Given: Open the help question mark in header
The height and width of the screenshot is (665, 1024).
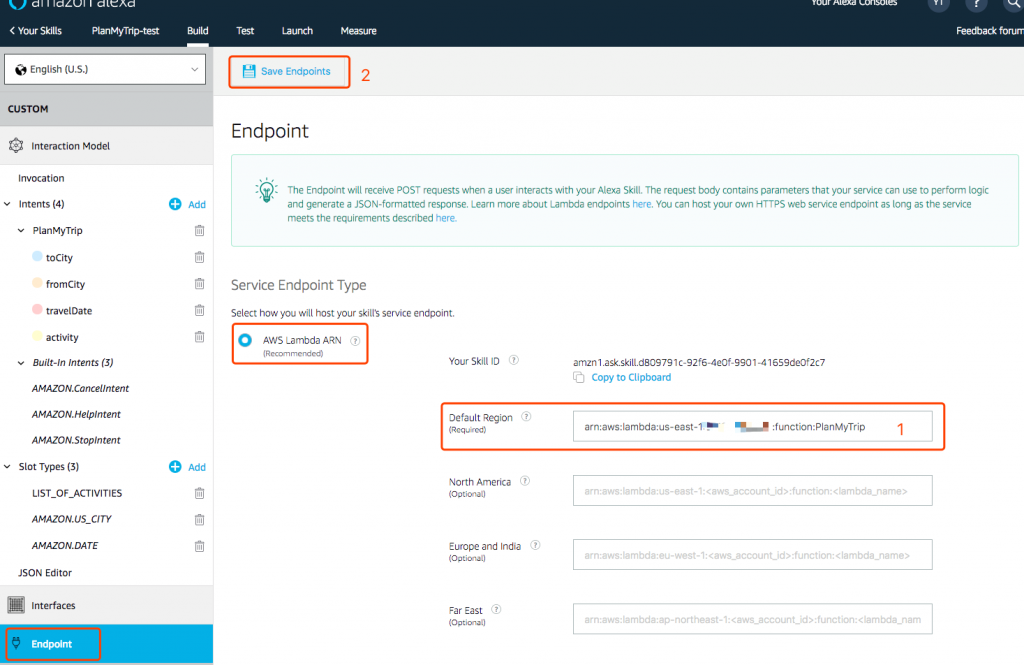Looking at the screenshot, I should click(x=976, y=5).
